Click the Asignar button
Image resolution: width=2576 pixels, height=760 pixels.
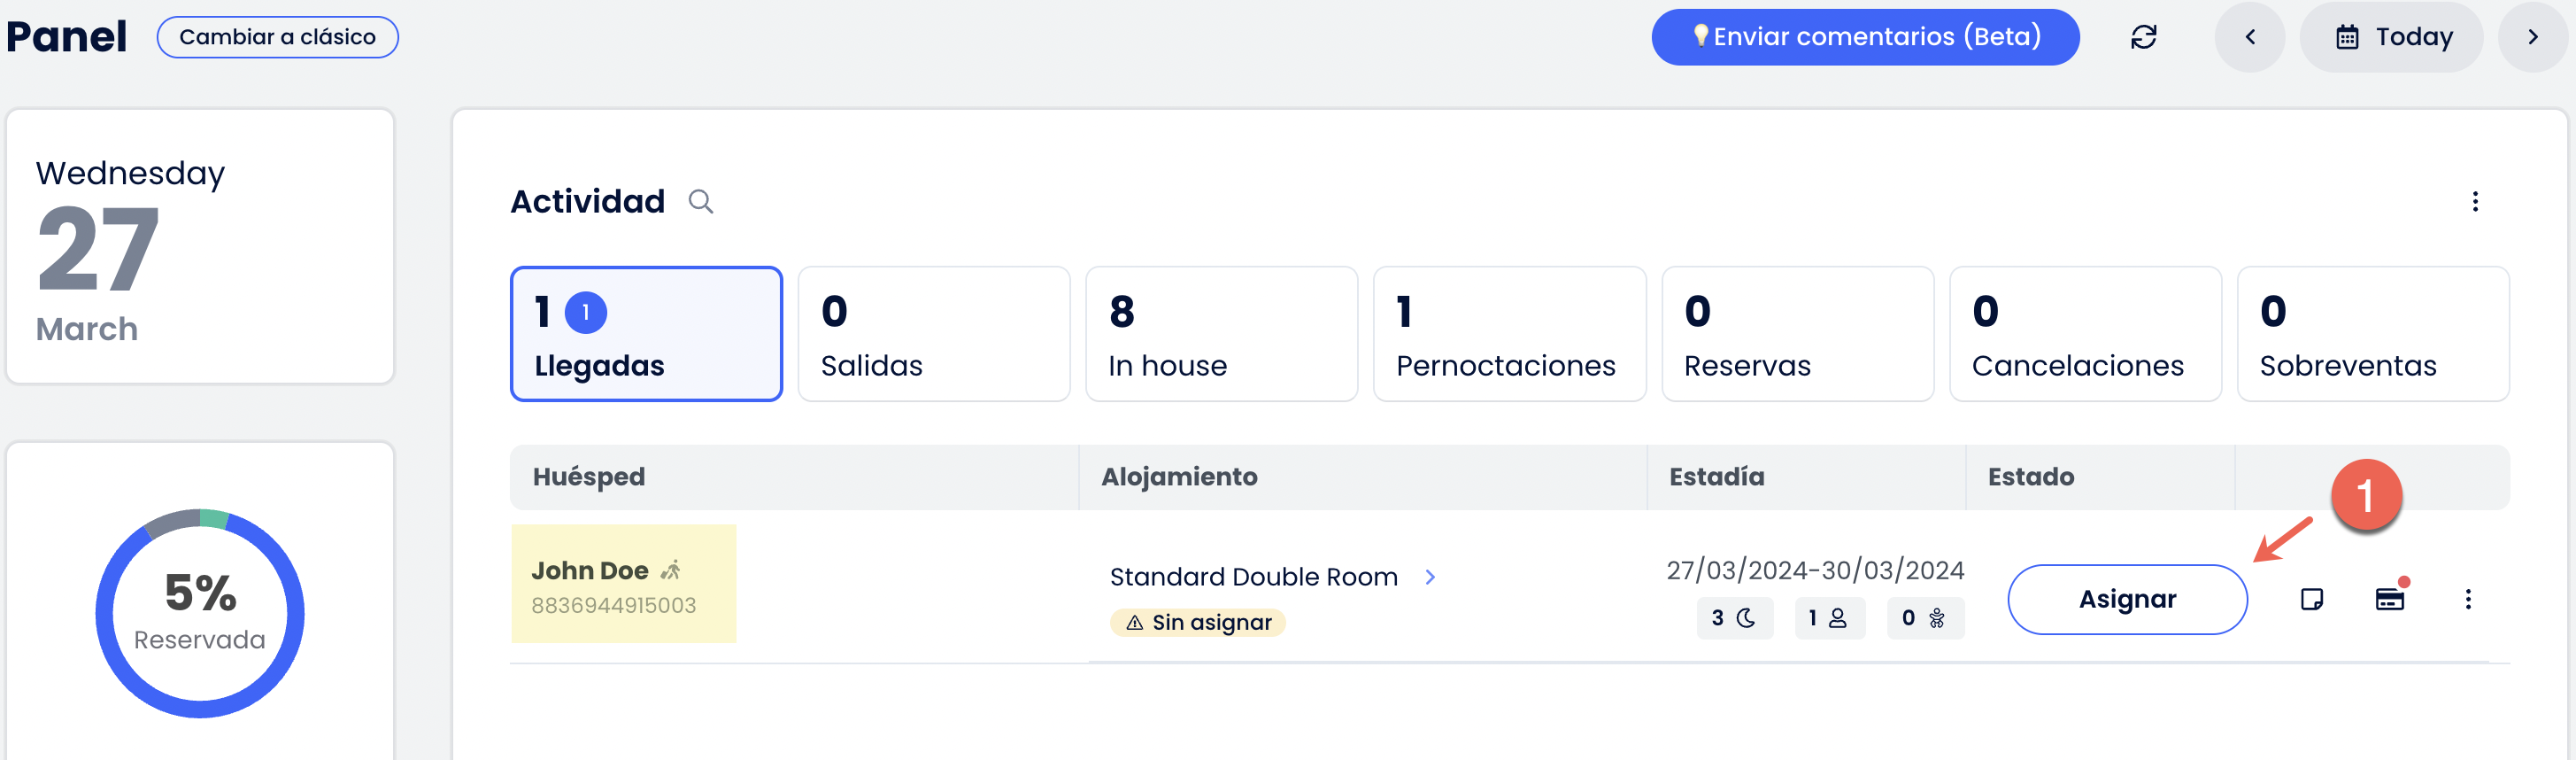tap(2127, 599)
